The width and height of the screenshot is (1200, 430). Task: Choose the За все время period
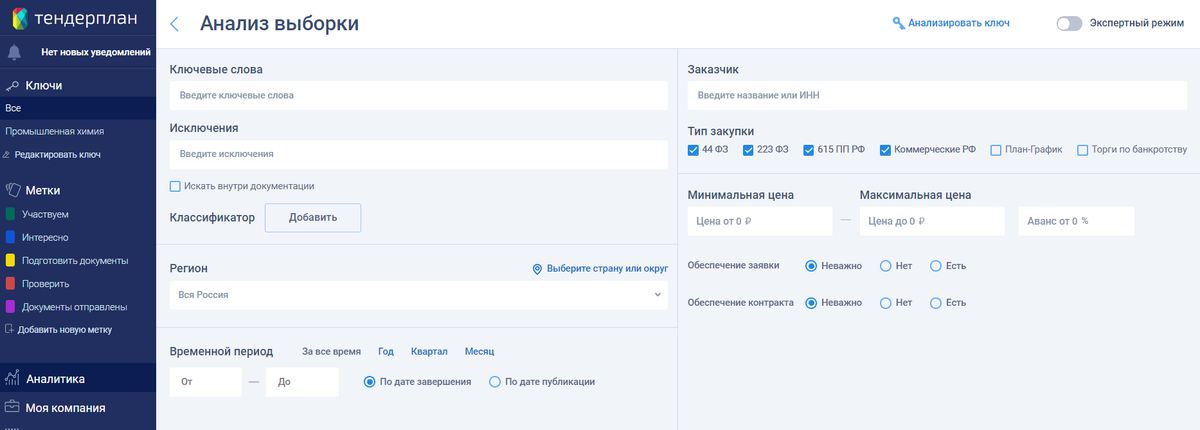[332, 352]
